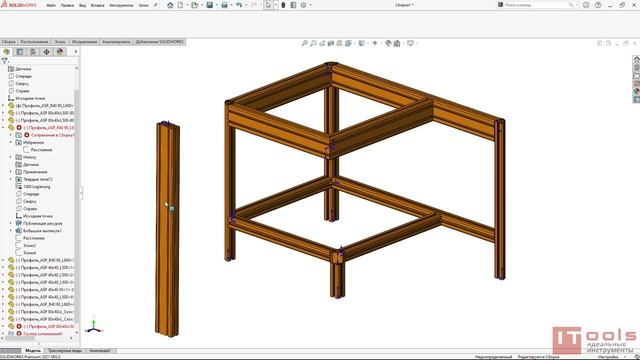This screenshot has height=360, width=640.
Task: Open the Help question mark icon
Action: coord(598,5)
